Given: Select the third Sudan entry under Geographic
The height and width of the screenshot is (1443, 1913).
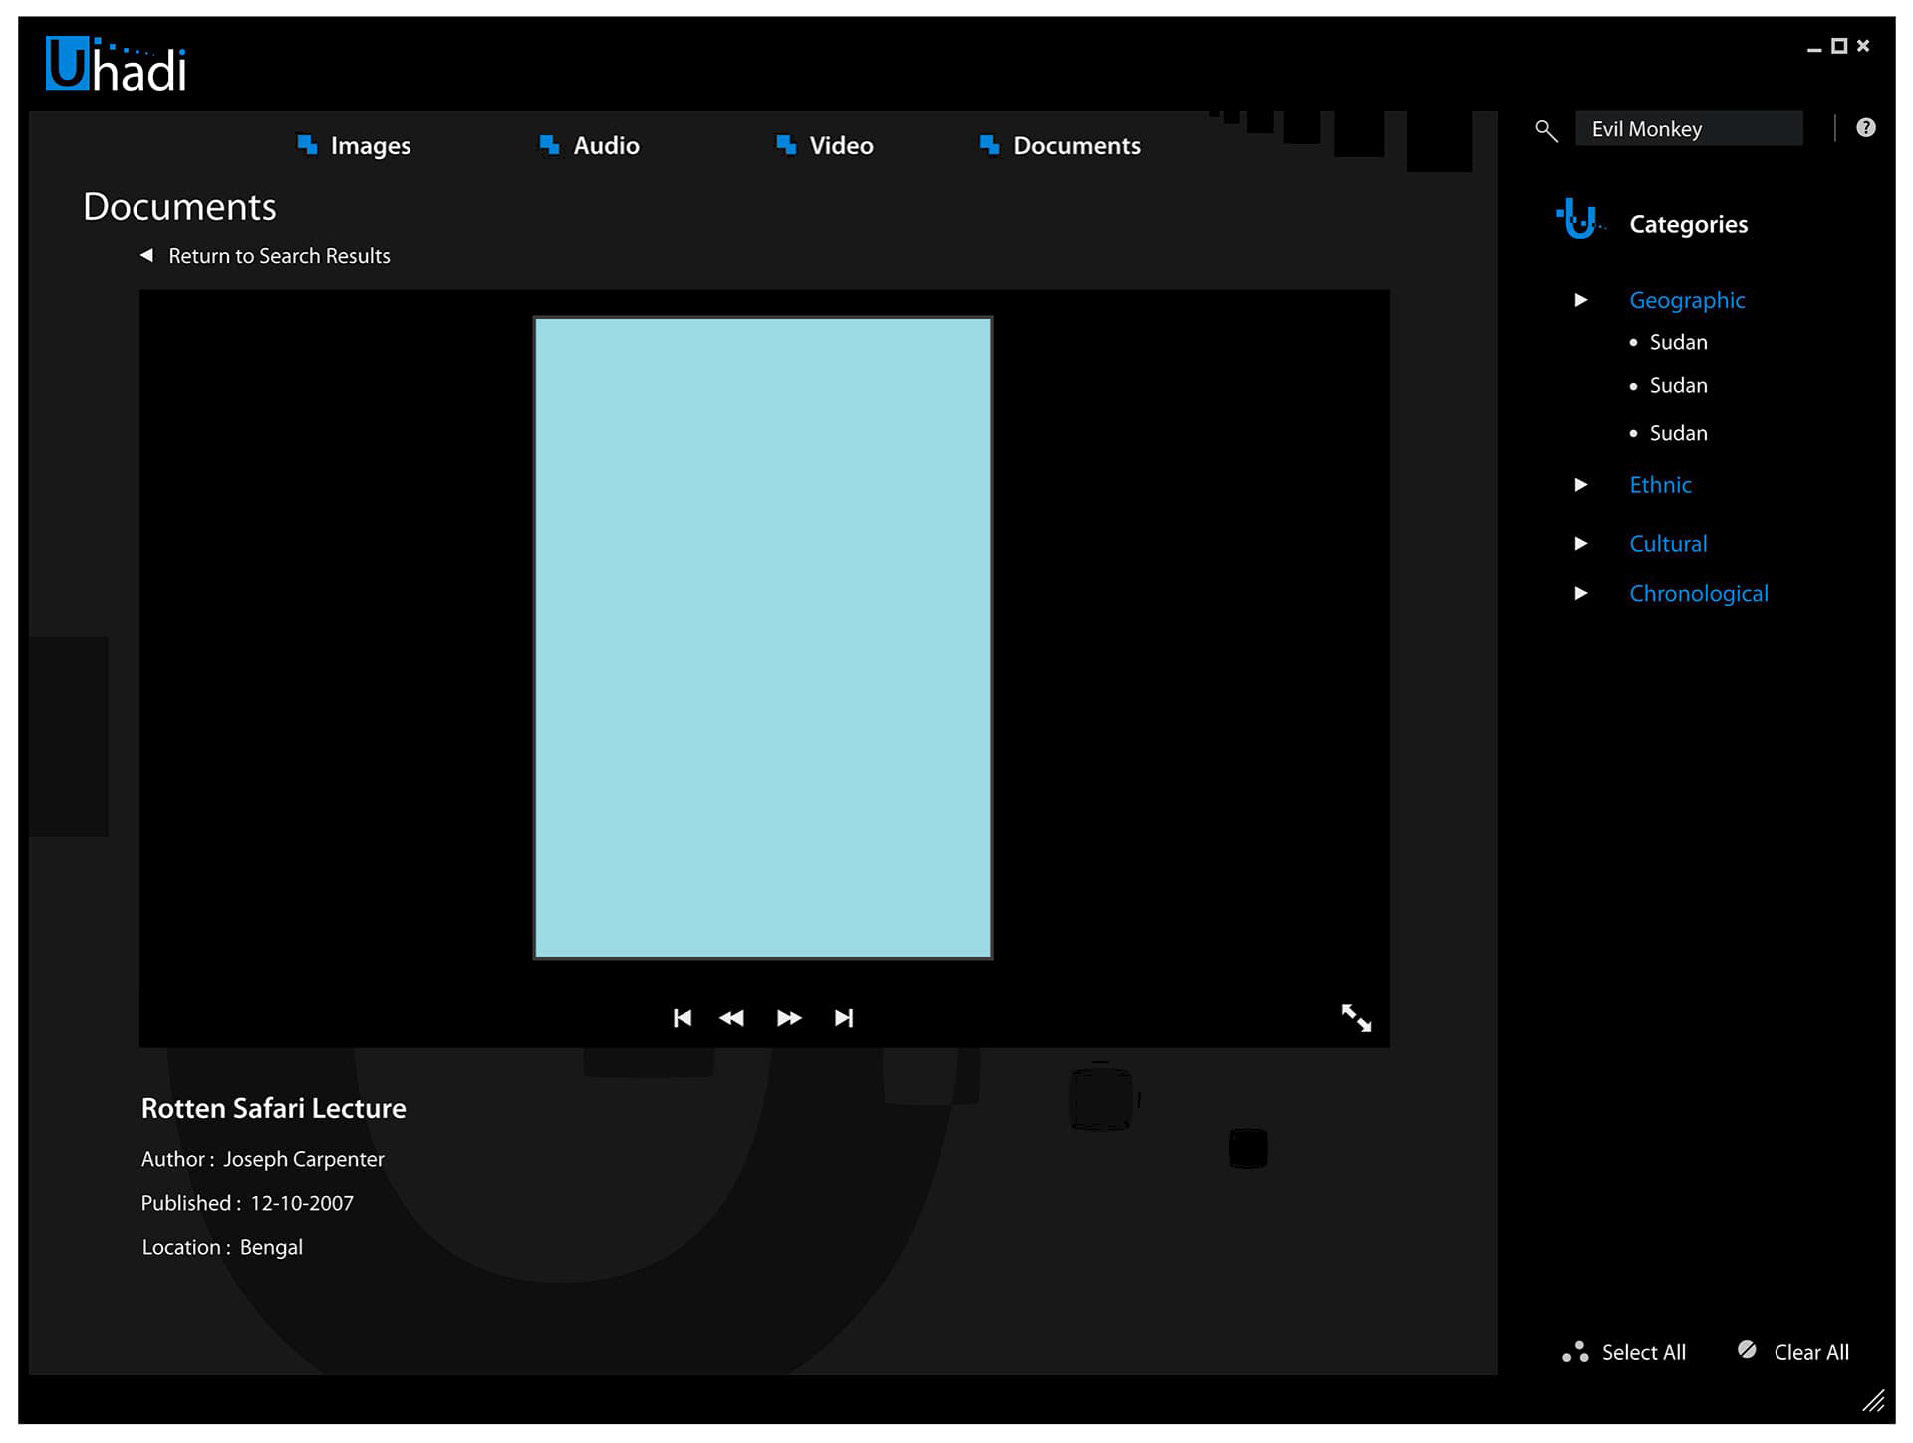Looking at the screenshot, I should [x=1677, y=433].
